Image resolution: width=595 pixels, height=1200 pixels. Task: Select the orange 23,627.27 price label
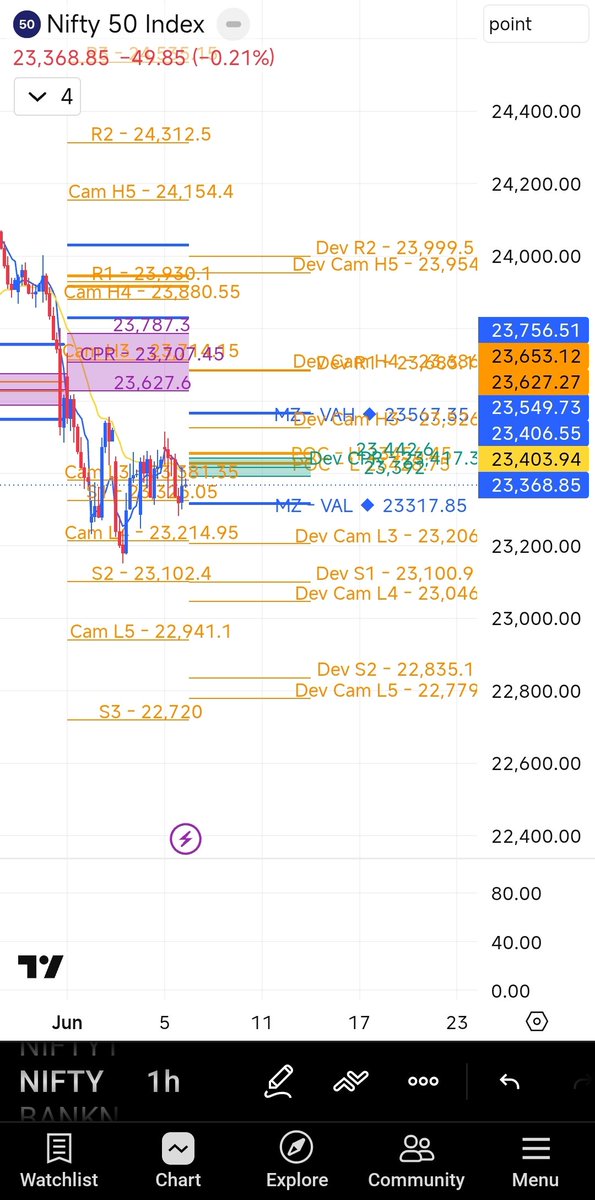click(x=534, y=381)
